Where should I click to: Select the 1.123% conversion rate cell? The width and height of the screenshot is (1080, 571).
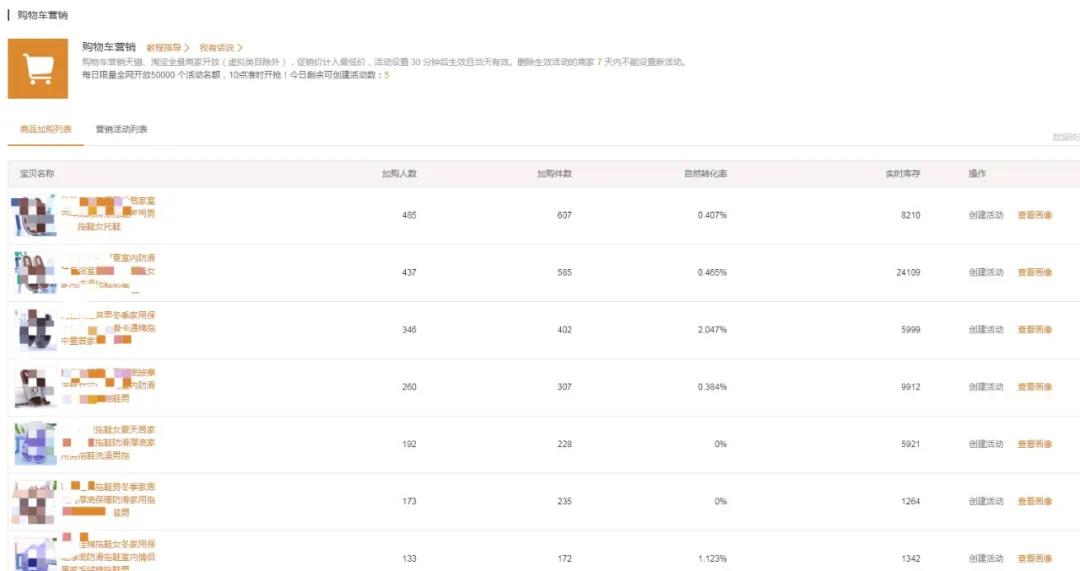(x=712, y=558)
